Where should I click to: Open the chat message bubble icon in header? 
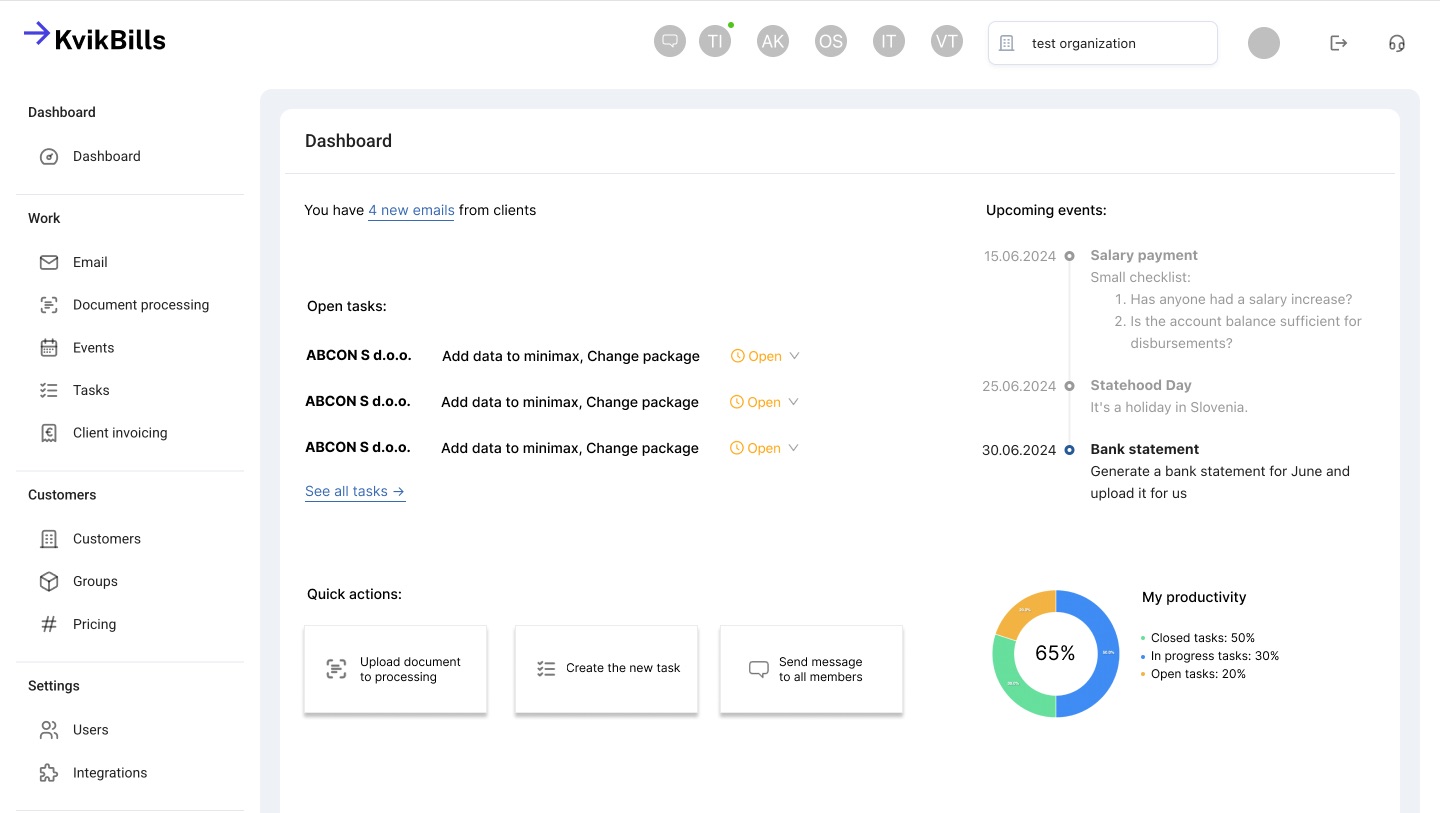coord(670,41)
